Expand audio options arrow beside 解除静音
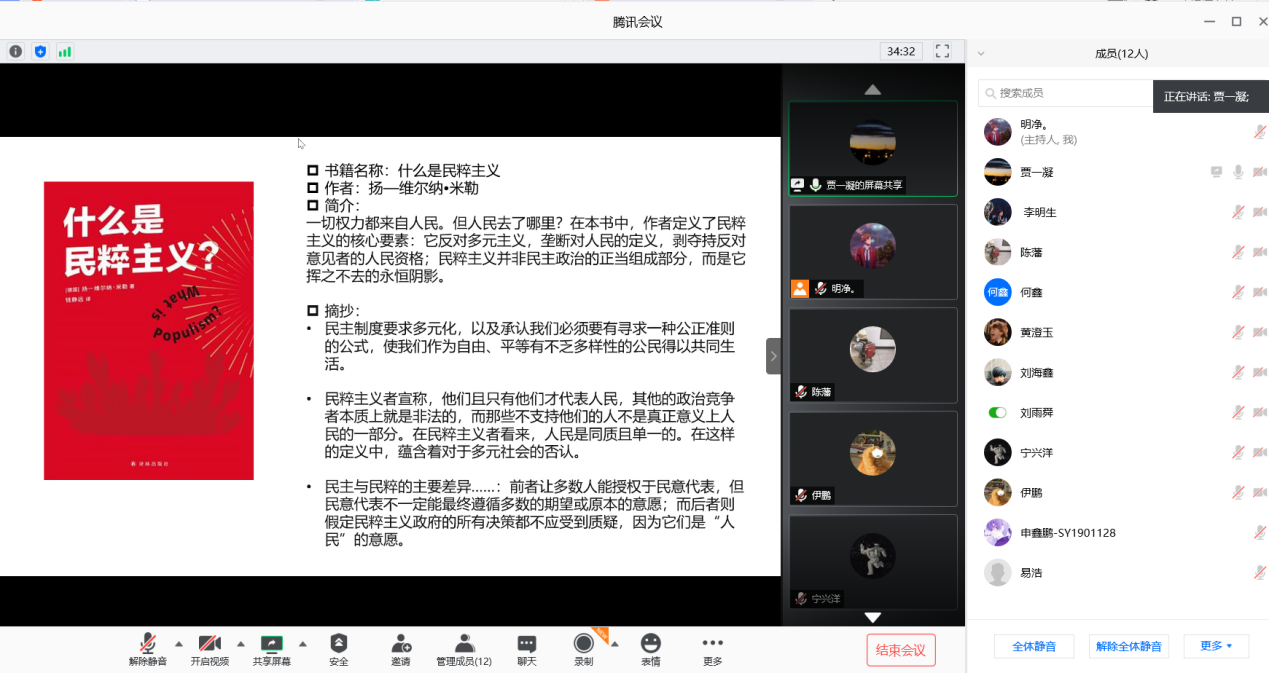This screenshot has height=673, width=1269. coord(179,643)
